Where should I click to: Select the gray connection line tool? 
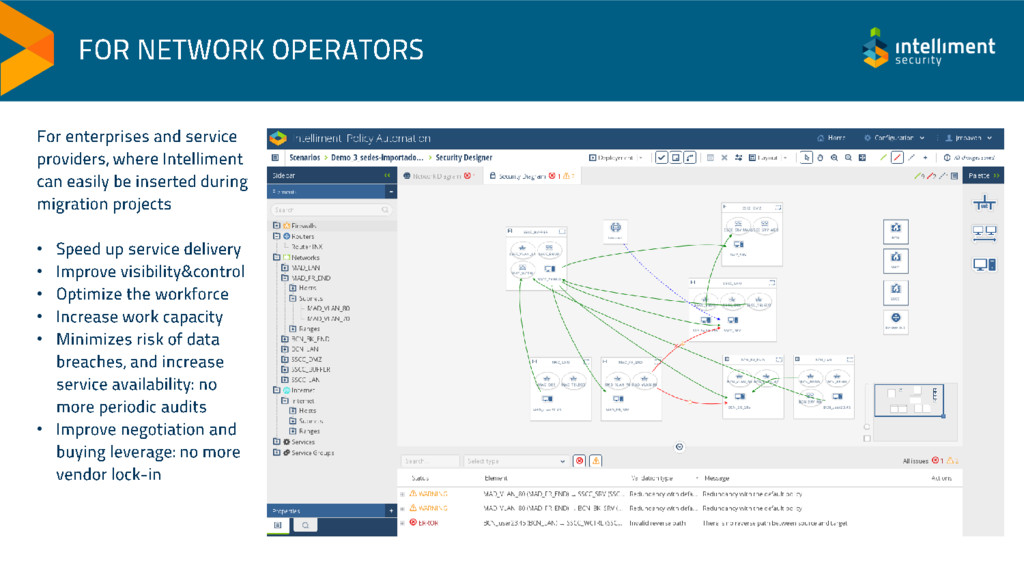coord(912,157)
